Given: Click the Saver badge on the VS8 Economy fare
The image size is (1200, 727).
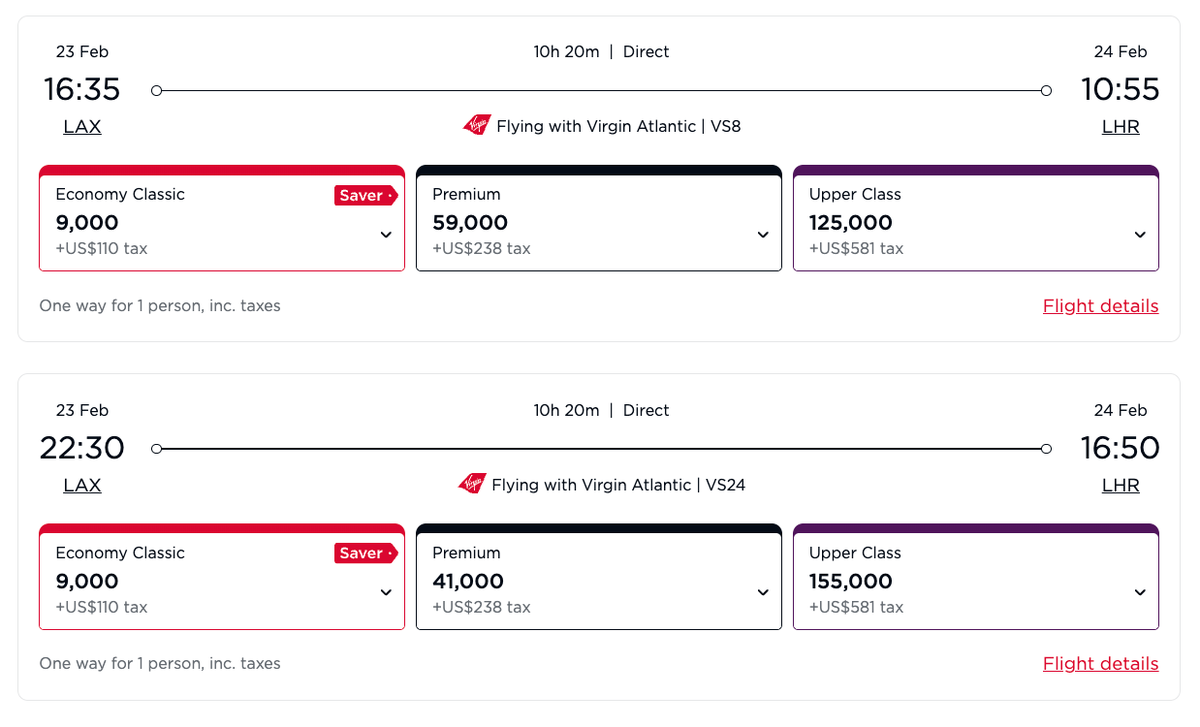Looking at the screenshot, I should 365,195.
